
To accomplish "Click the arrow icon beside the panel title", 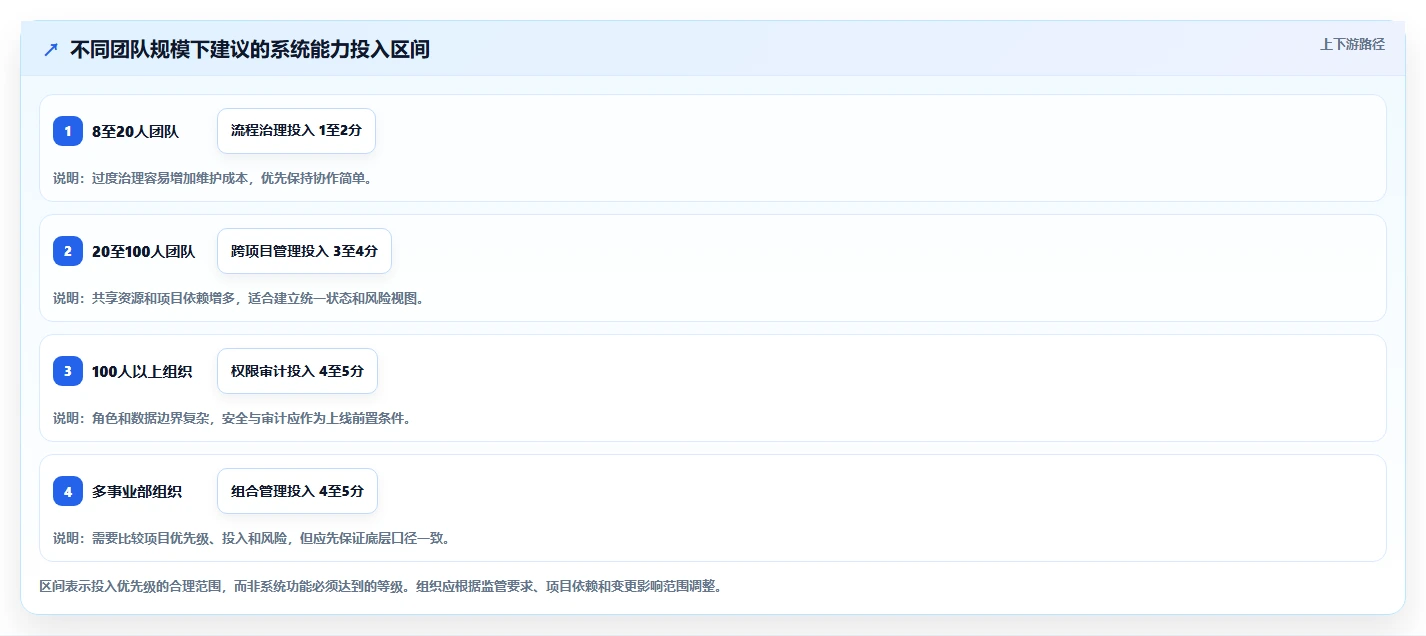I will (x=51, y=49).
